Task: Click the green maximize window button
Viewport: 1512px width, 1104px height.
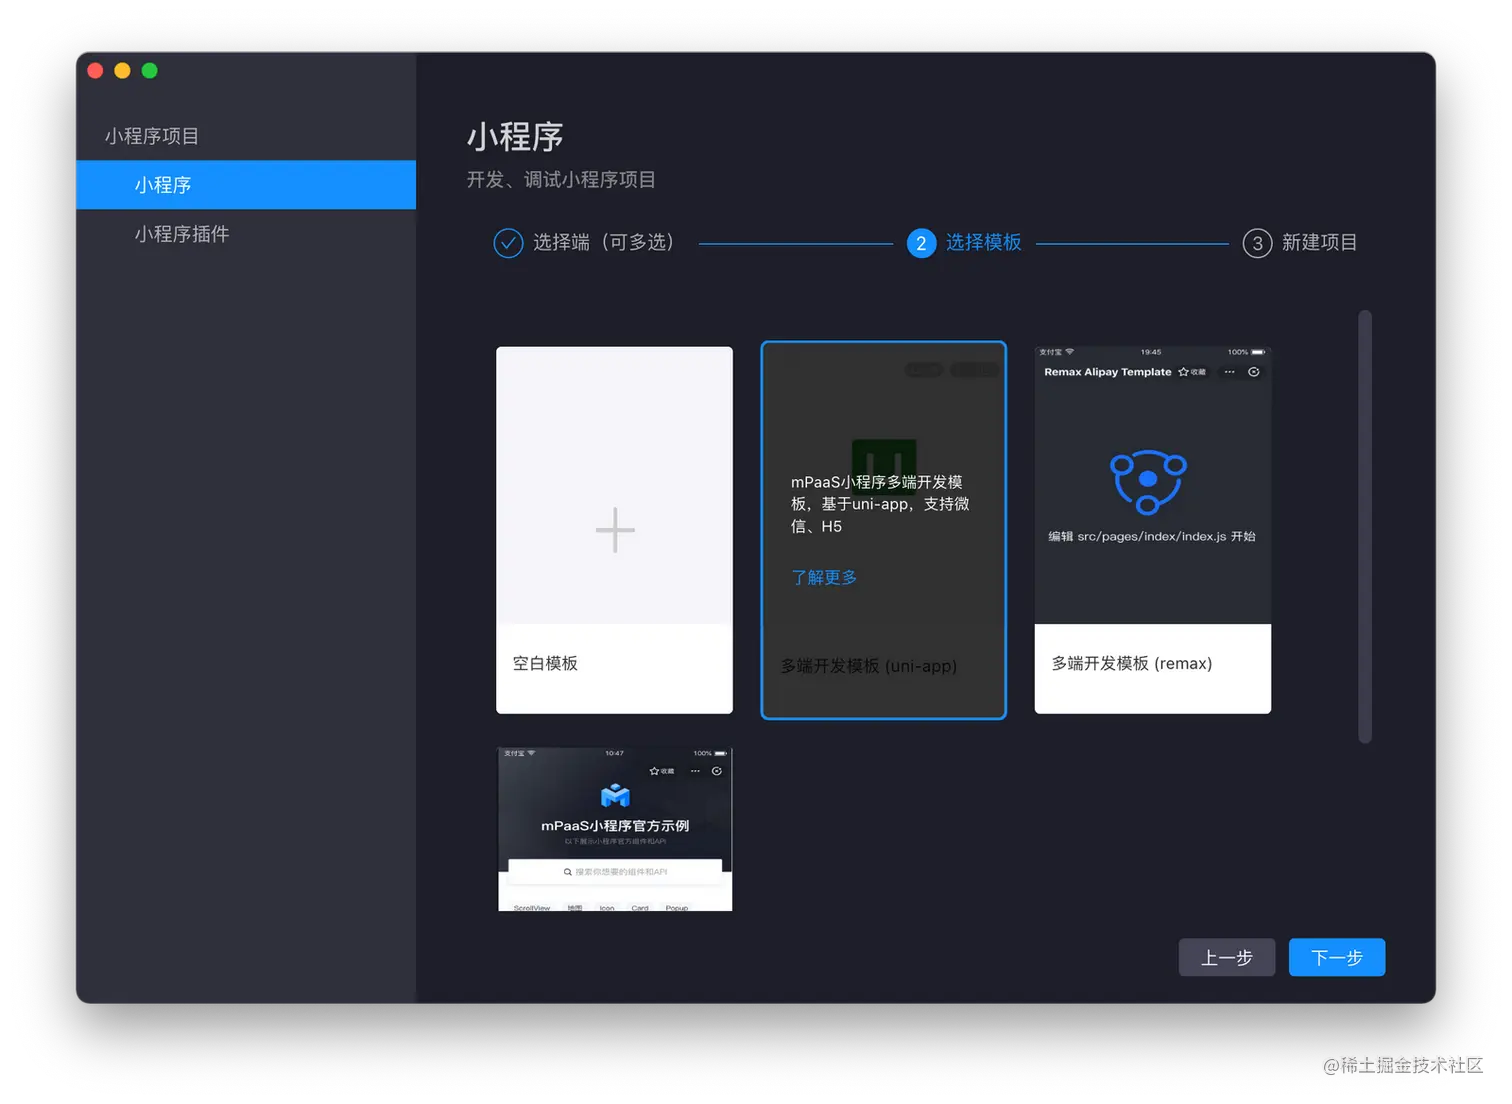Action: coord(150,71)
